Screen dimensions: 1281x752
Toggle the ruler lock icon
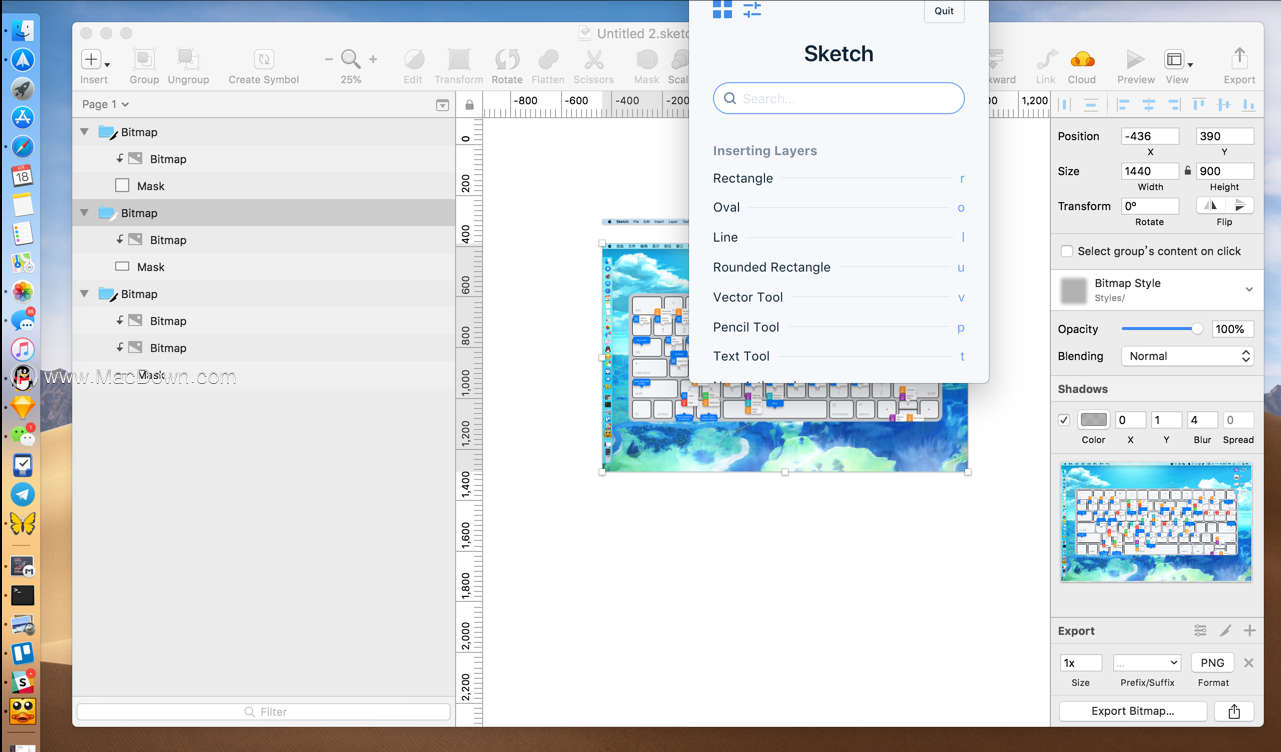coord(469,104)
